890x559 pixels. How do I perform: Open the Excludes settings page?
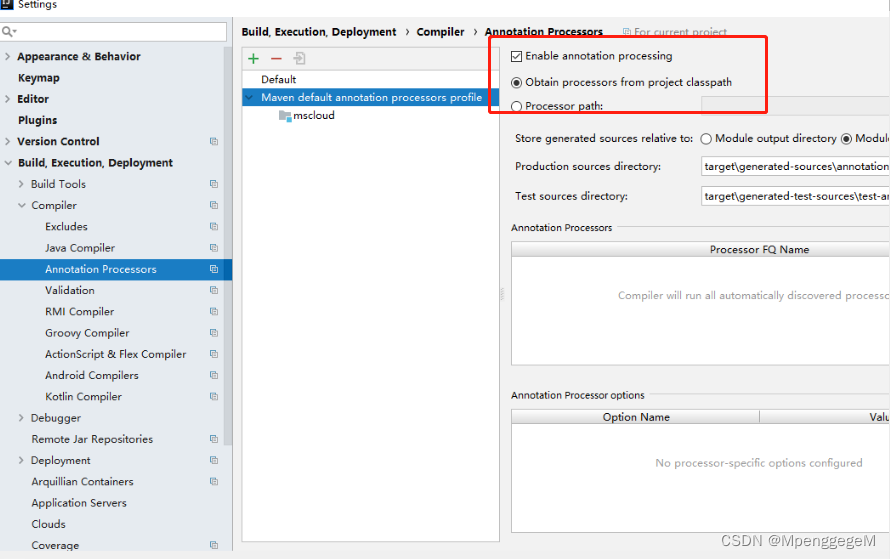66,226
